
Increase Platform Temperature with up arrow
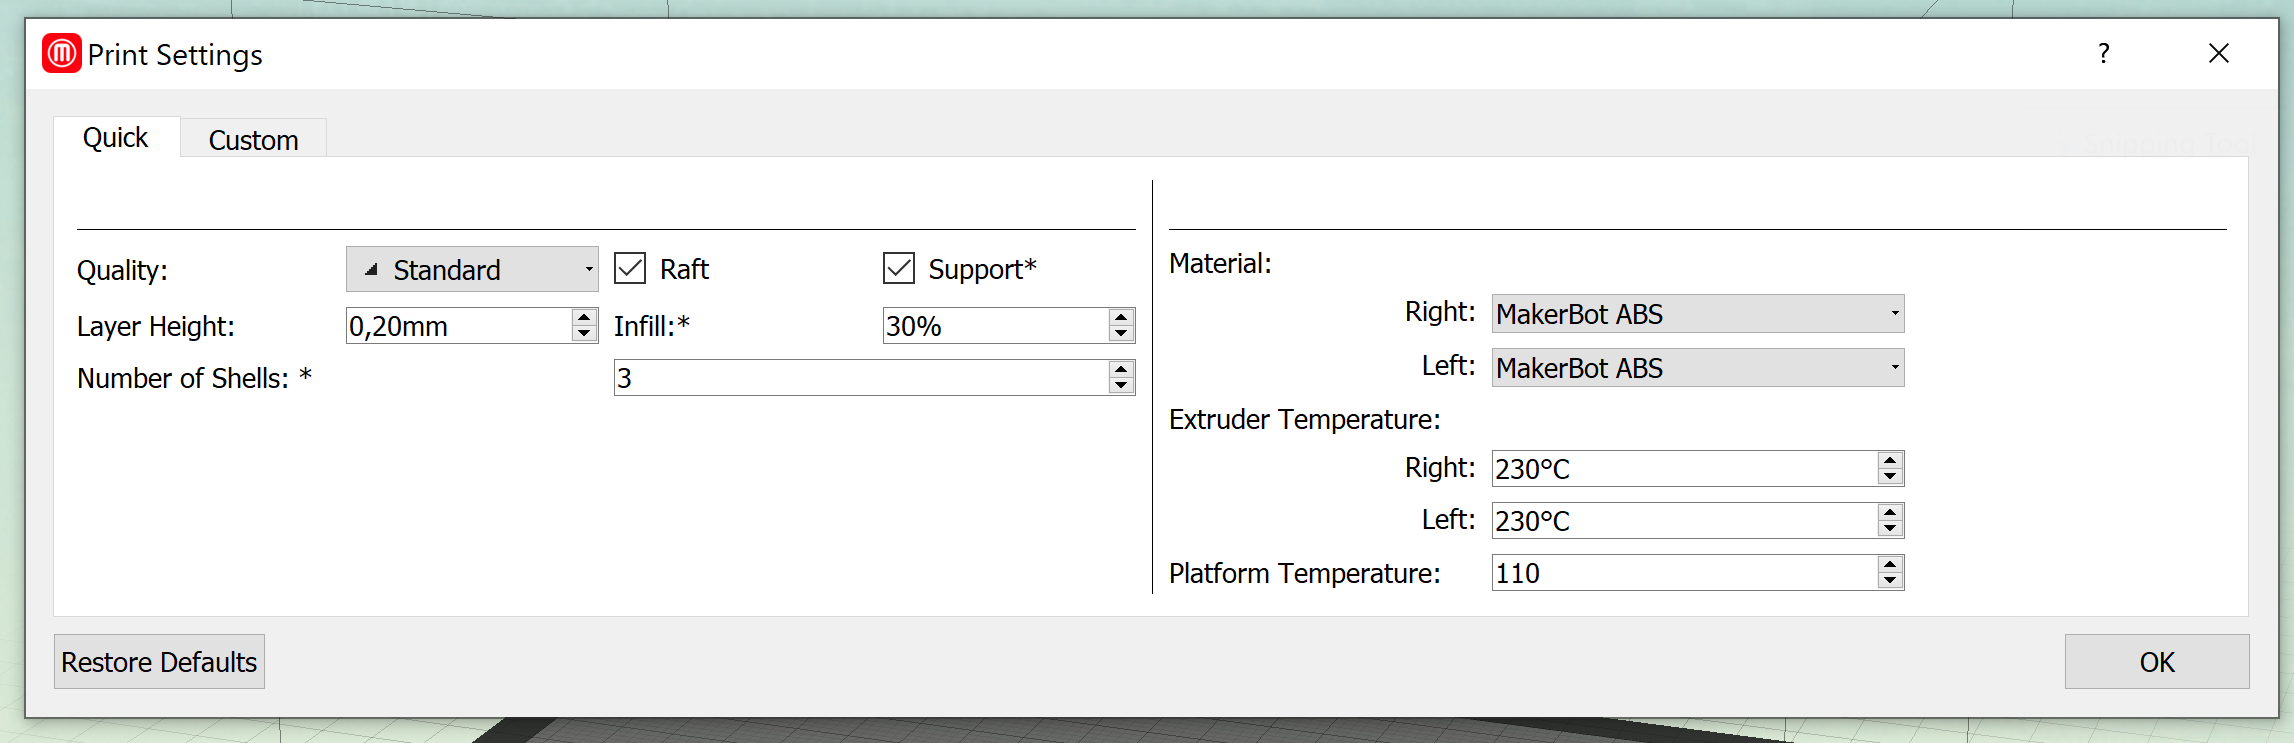(1889, 564)
